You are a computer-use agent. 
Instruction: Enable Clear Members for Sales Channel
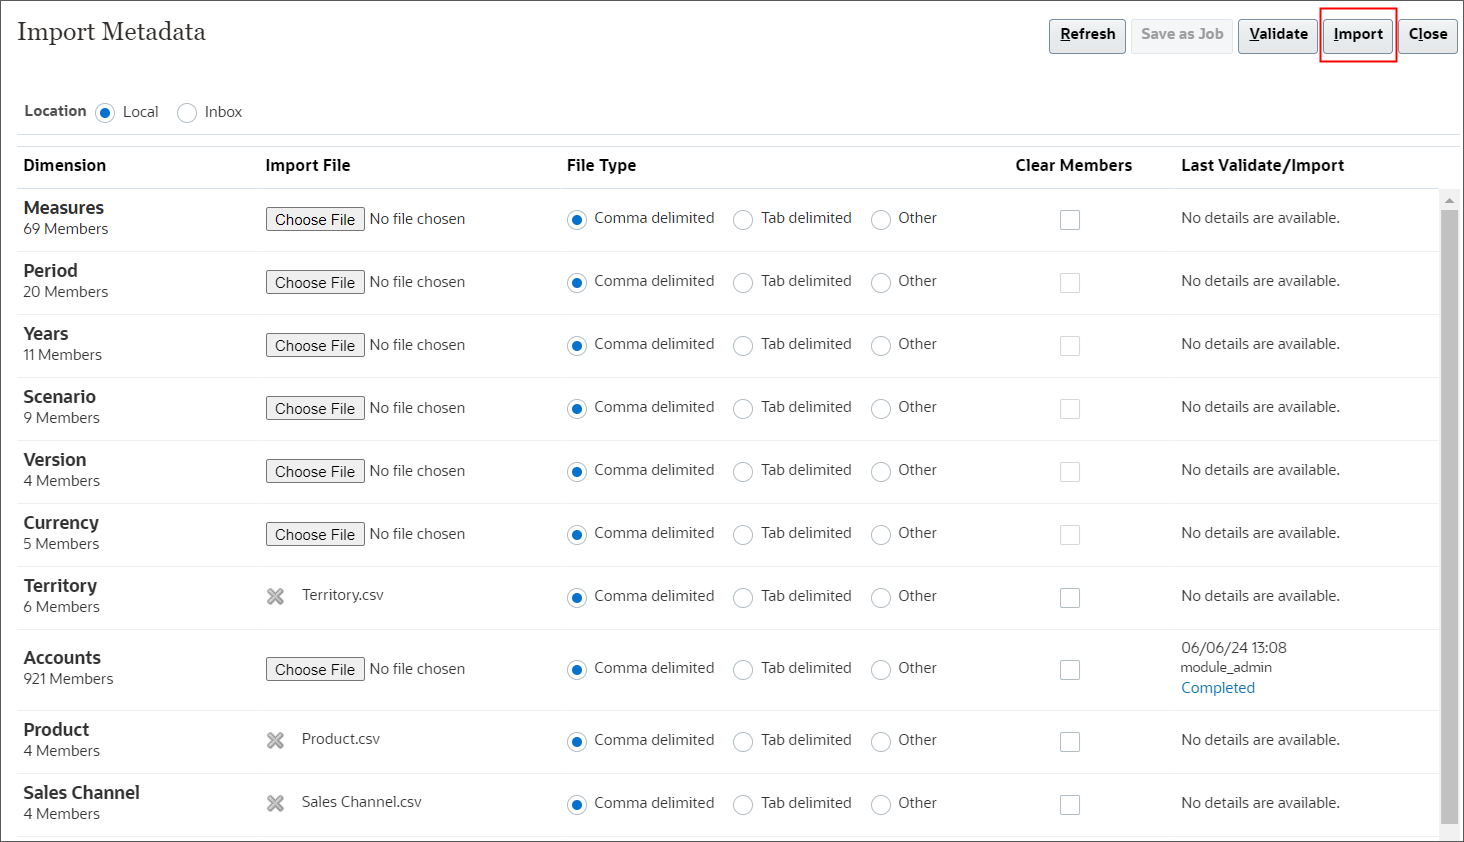1069,804
